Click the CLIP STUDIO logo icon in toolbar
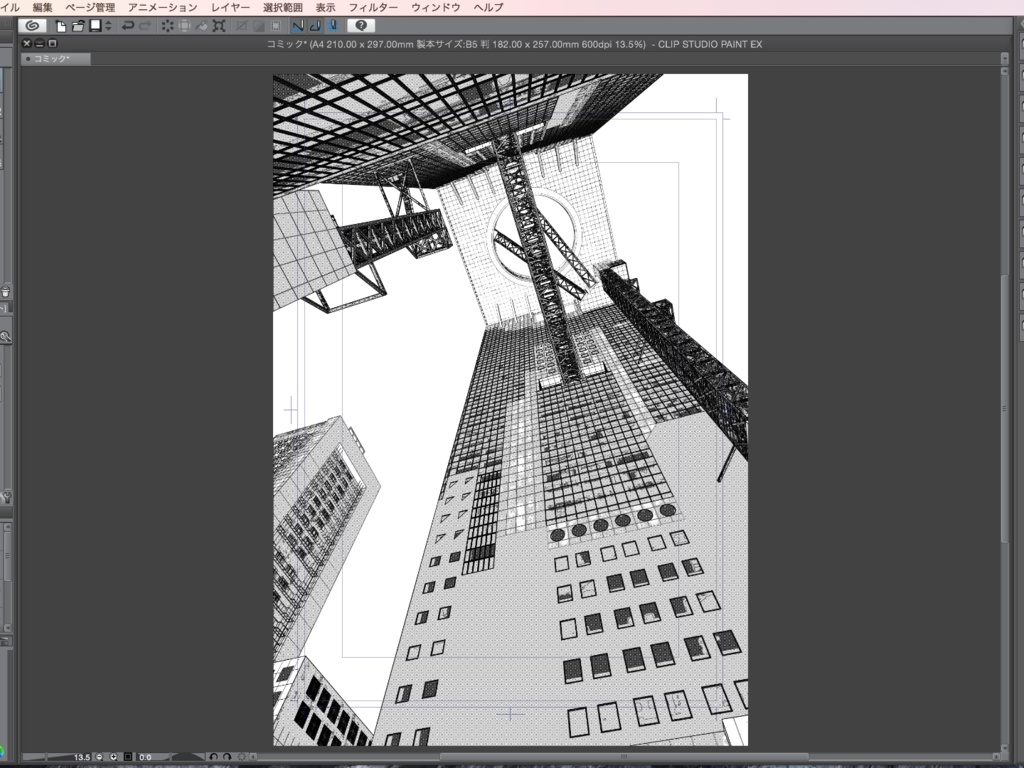 [33, 25]
